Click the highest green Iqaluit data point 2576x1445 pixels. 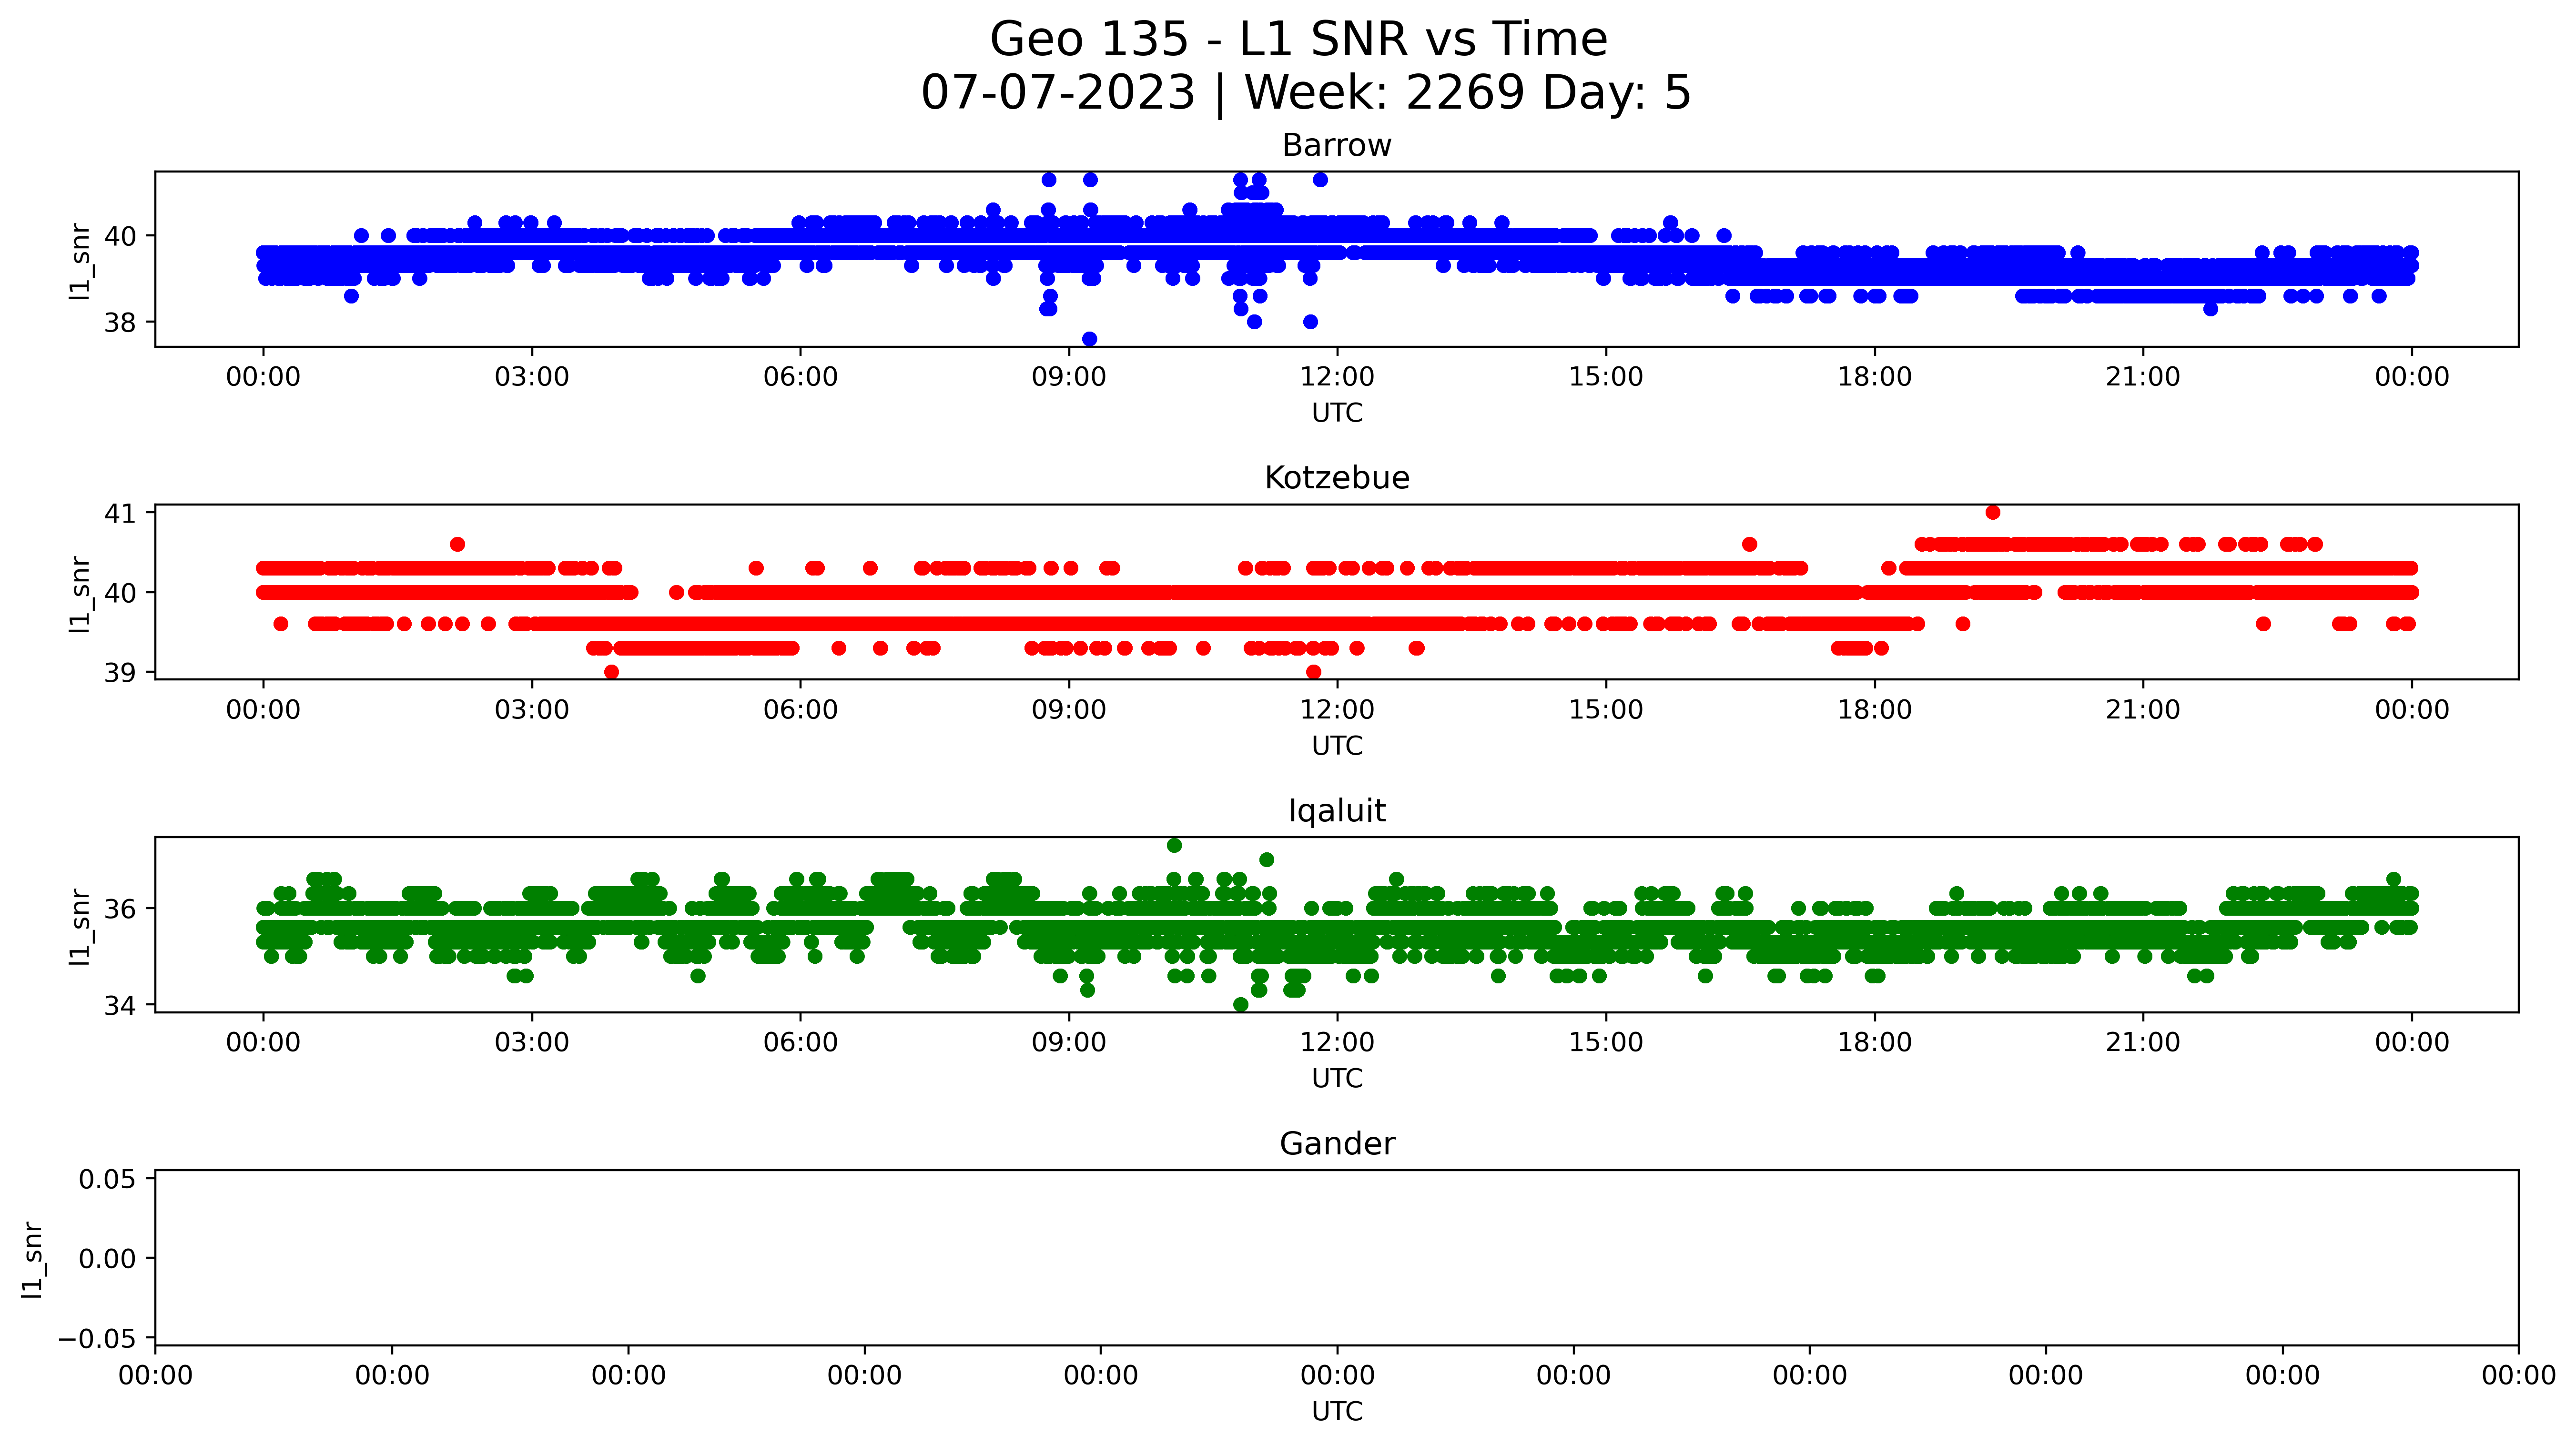coord(1175,846)
